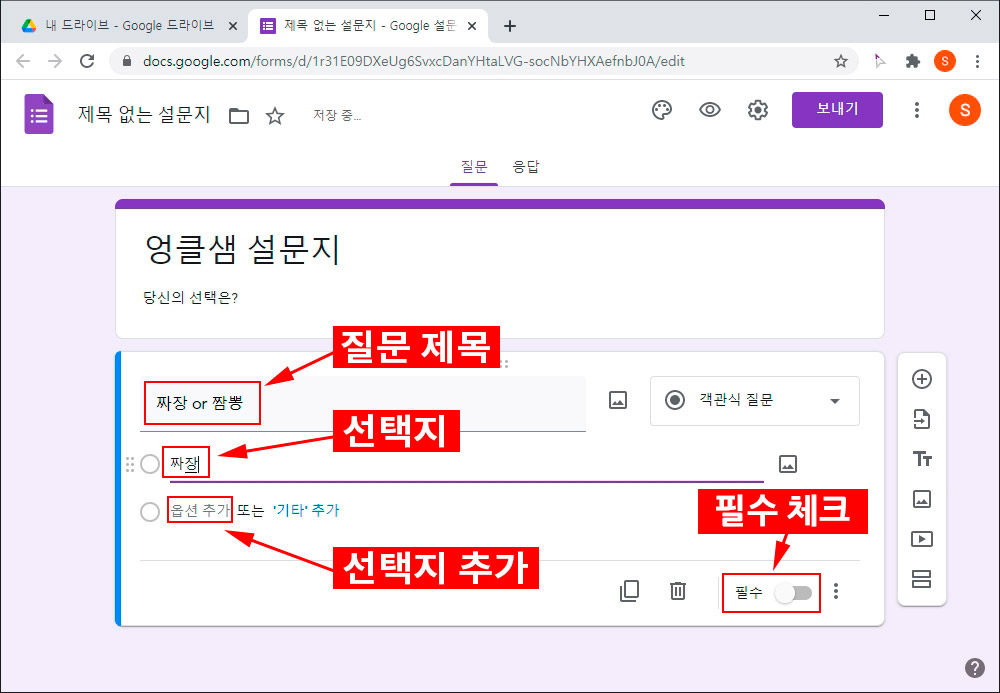The image size is (1000, 693).
Task: Click the add question plus icon in sidebar
Action: 921,379
